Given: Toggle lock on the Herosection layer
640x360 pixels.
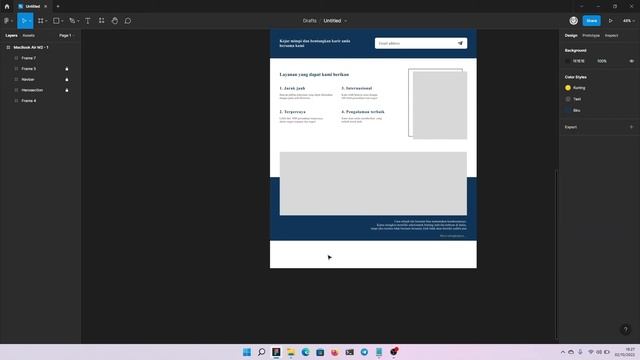Looking at the screenshot, I should (67, 90).
